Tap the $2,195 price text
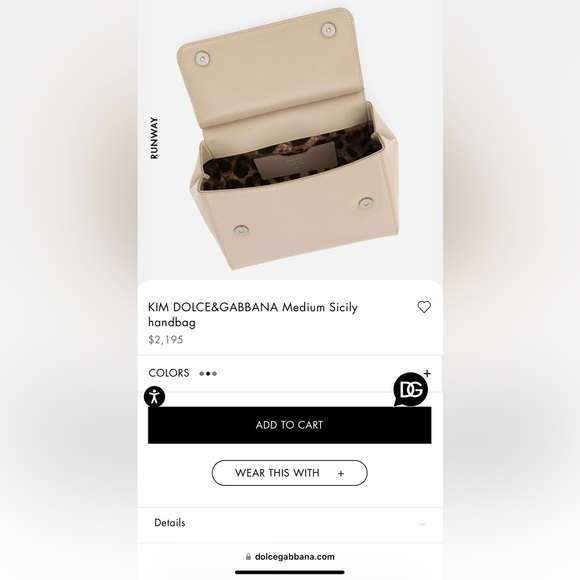 (166, 340)
